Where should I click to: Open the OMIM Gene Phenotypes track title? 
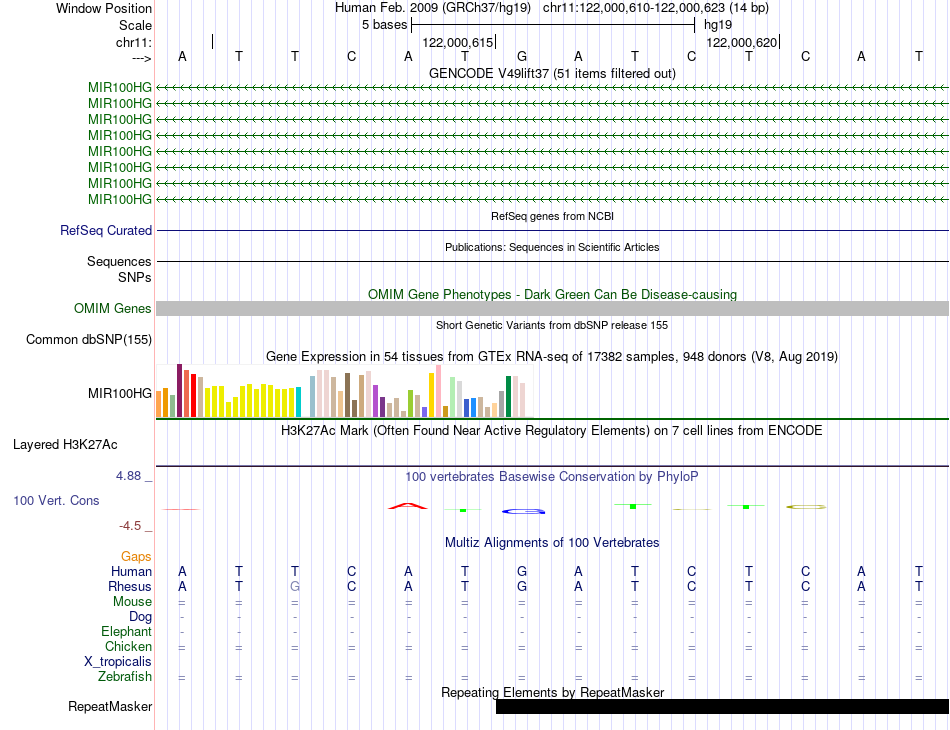(552, 294)
